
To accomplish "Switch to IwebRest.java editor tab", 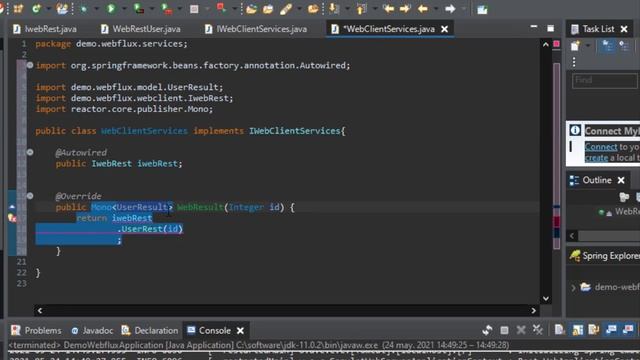I will click(44, 29).
